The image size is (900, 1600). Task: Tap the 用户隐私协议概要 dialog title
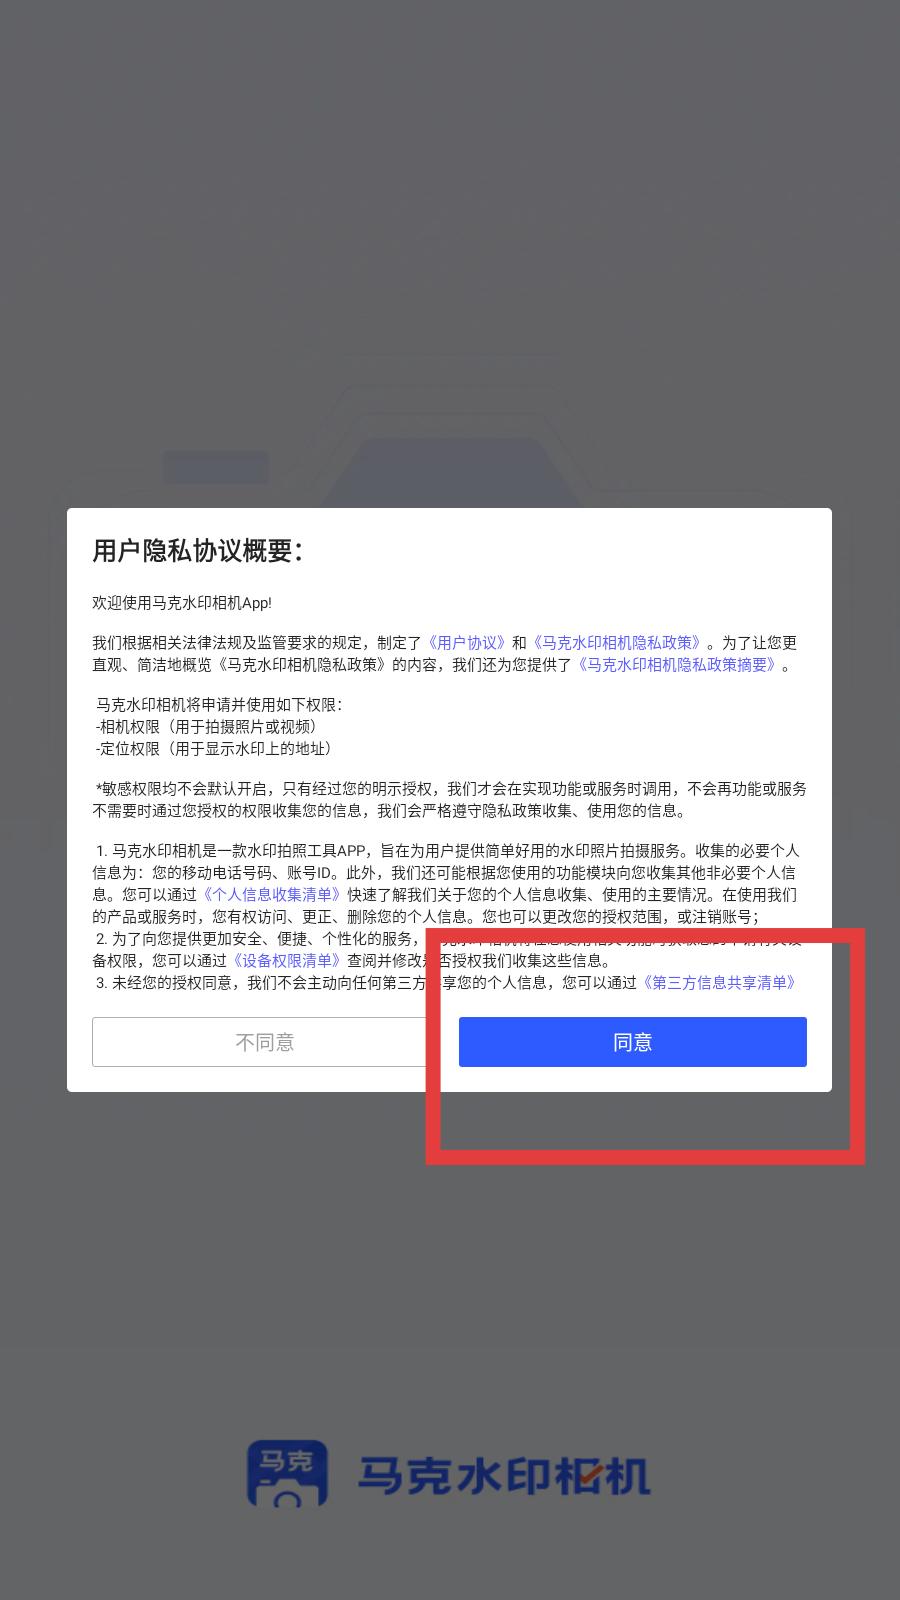point(198,551)
